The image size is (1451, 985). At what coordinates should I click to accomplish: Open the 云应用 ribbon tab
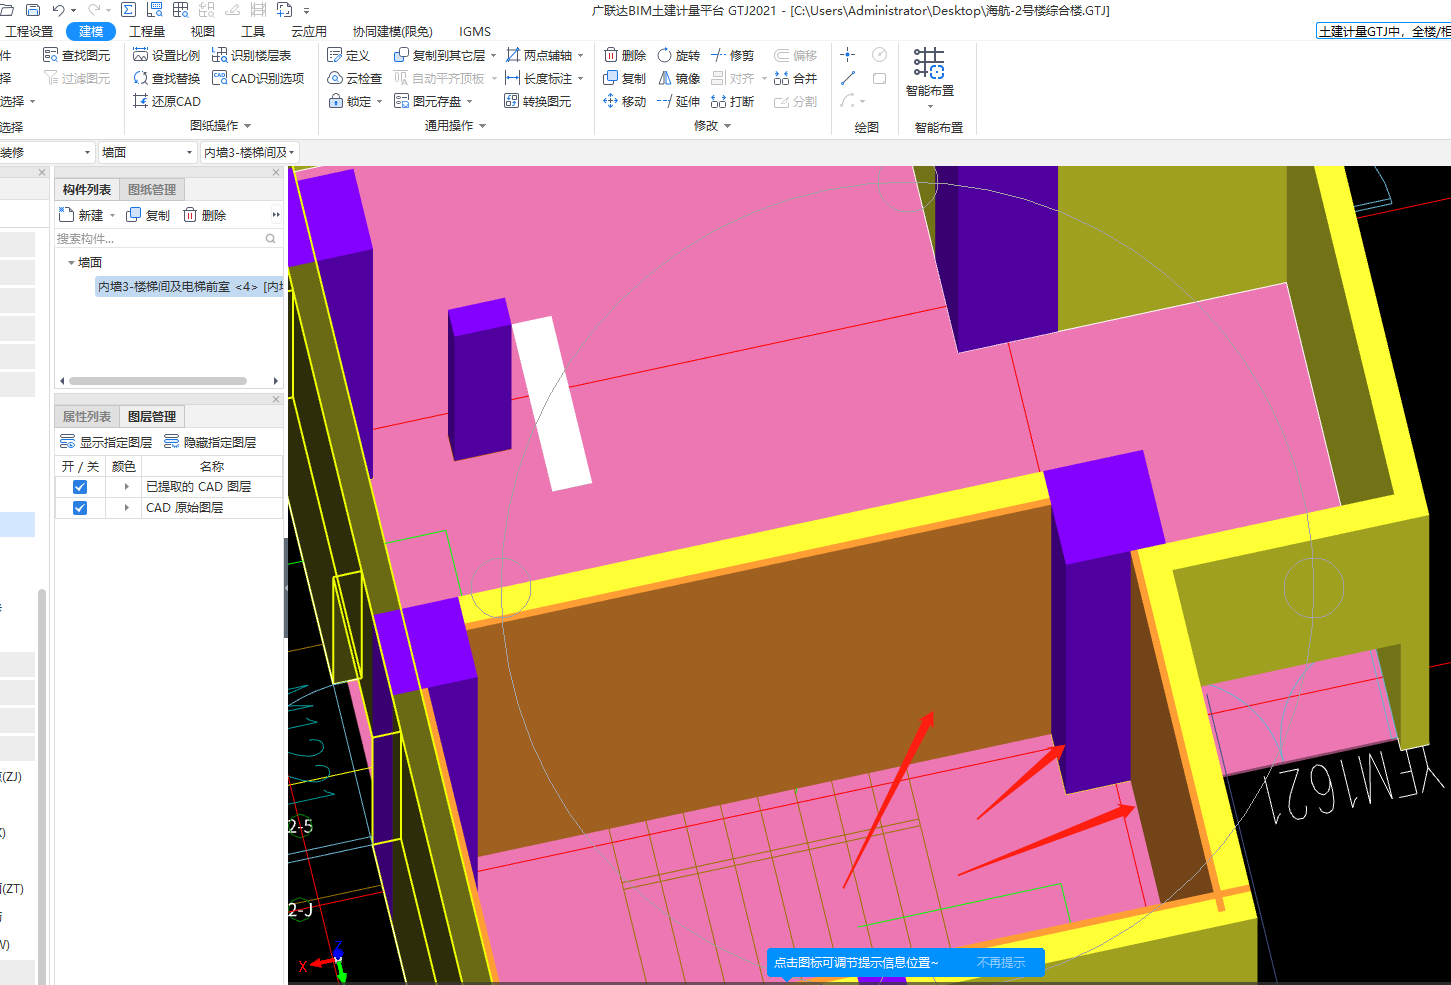pos(309,31)
